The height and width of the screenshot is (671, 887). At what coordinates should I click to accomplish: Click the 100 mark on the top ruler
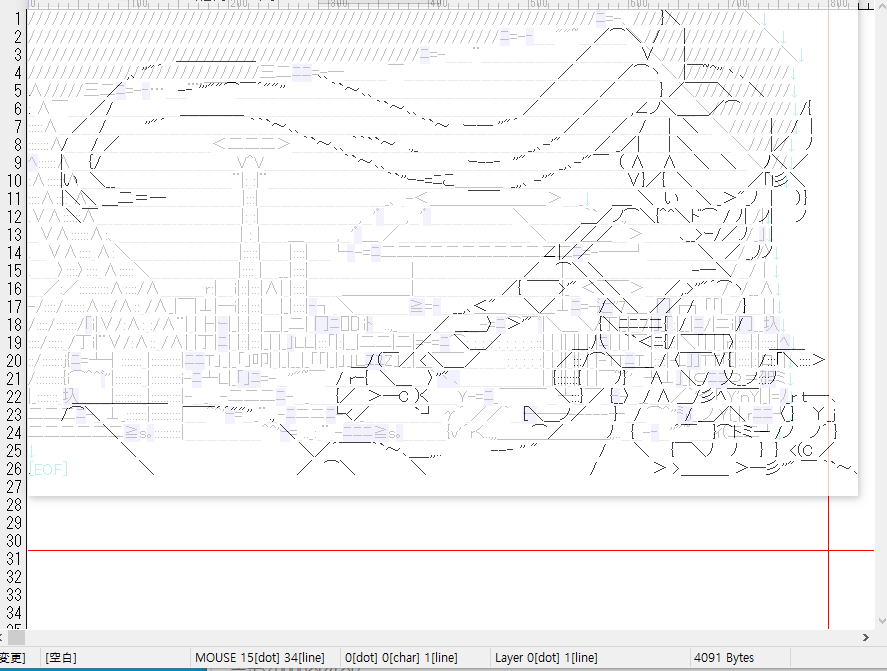tap(138, 5)
